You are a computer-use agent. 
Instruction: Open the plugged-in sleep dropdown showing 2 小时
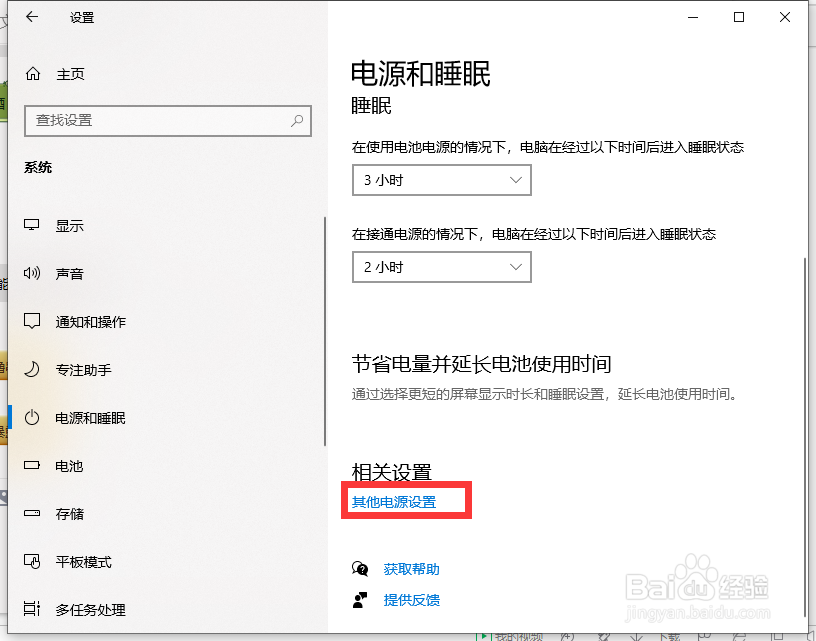click(x=441, y=267)
